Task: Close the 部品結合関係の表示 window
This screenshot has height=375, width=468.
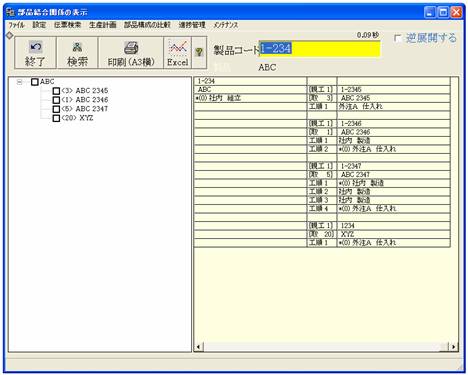Action: point(456,13)
